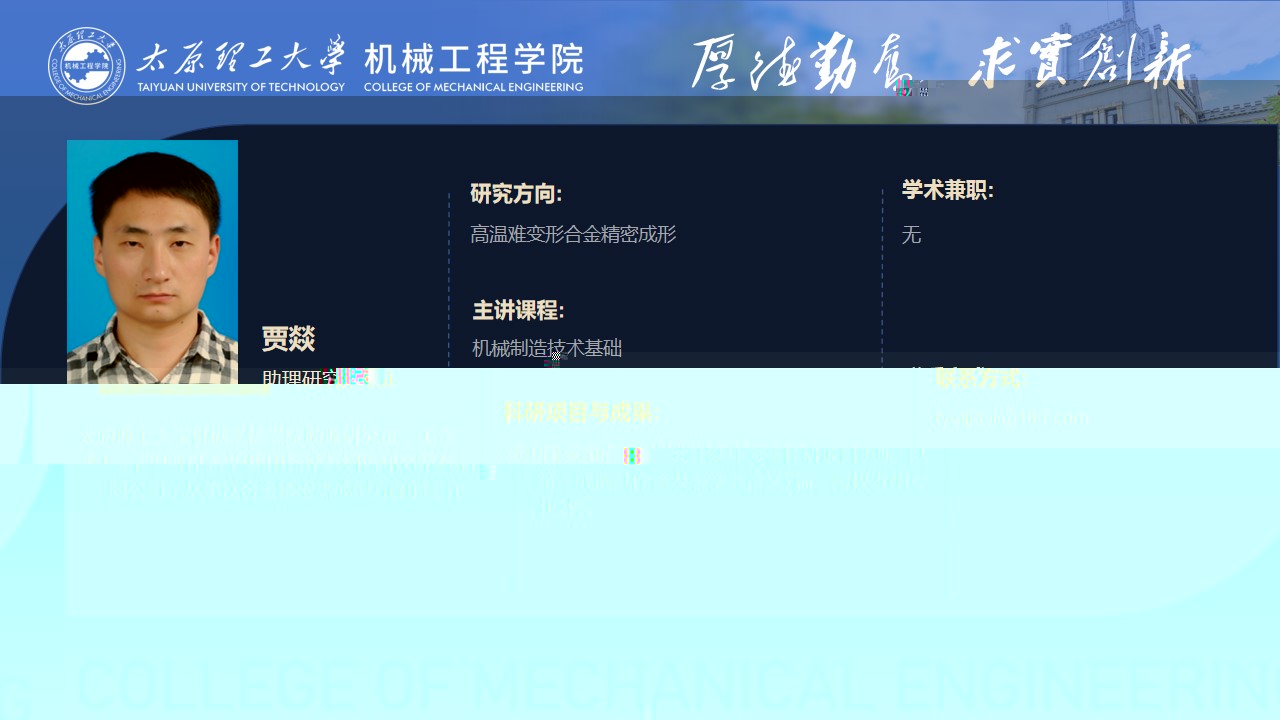This screenshot has width=1280, height=720.
Task: Open the 太原理工大学 calligraphy logo link
Action: 240,54
